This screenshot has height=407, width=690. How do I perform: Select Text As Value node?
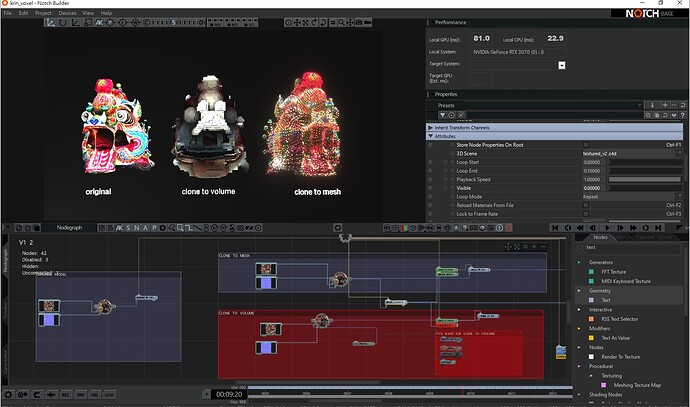pos(615,338)
